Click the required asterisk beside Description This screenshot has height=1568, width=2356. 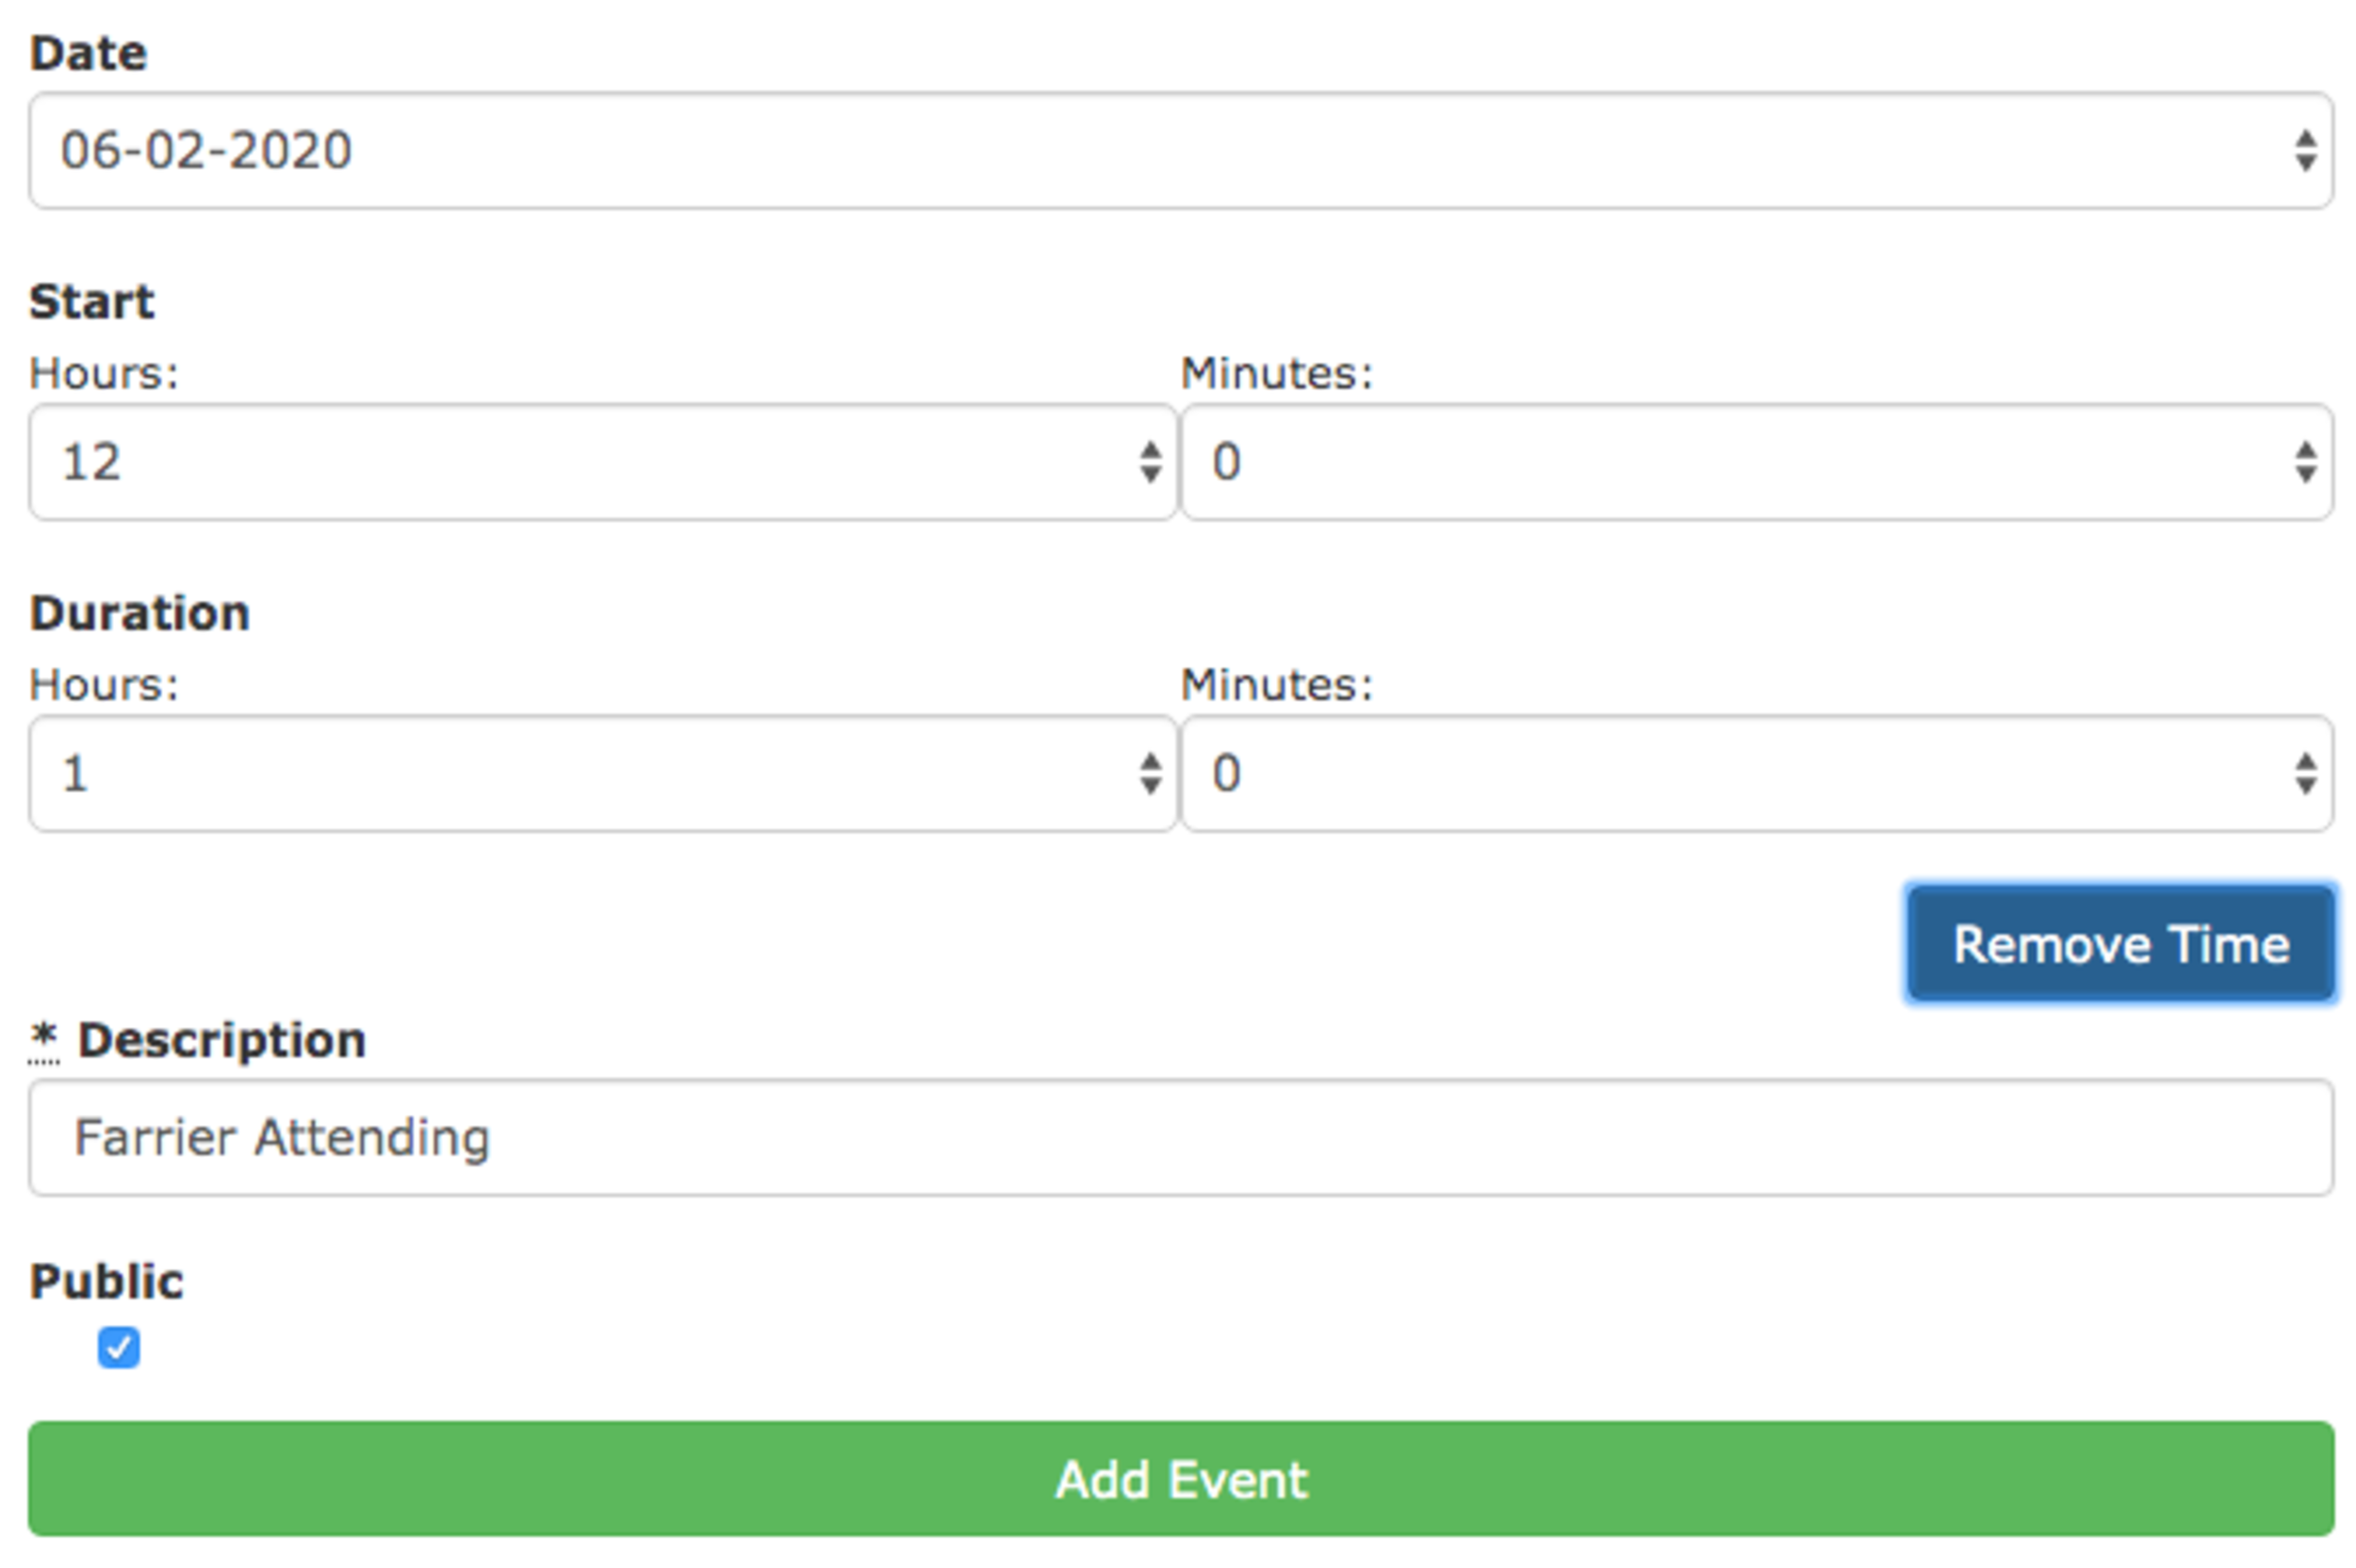pyautogui.click(x=43, y=1037)
